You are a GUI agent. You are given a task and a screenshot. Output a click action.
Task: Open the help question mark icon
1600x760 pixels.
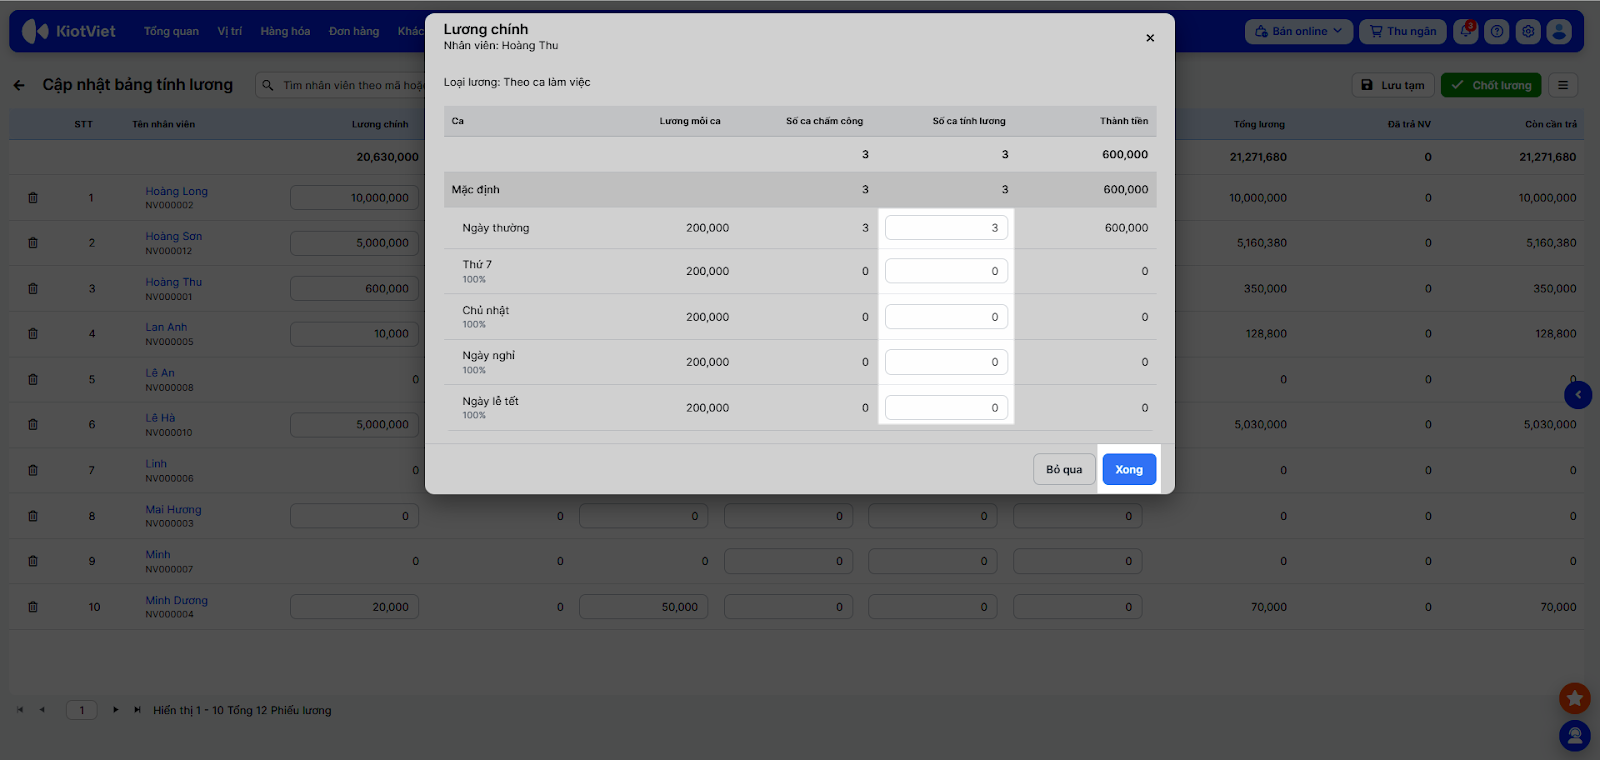pyautogui.click(x=1497, y=31)
